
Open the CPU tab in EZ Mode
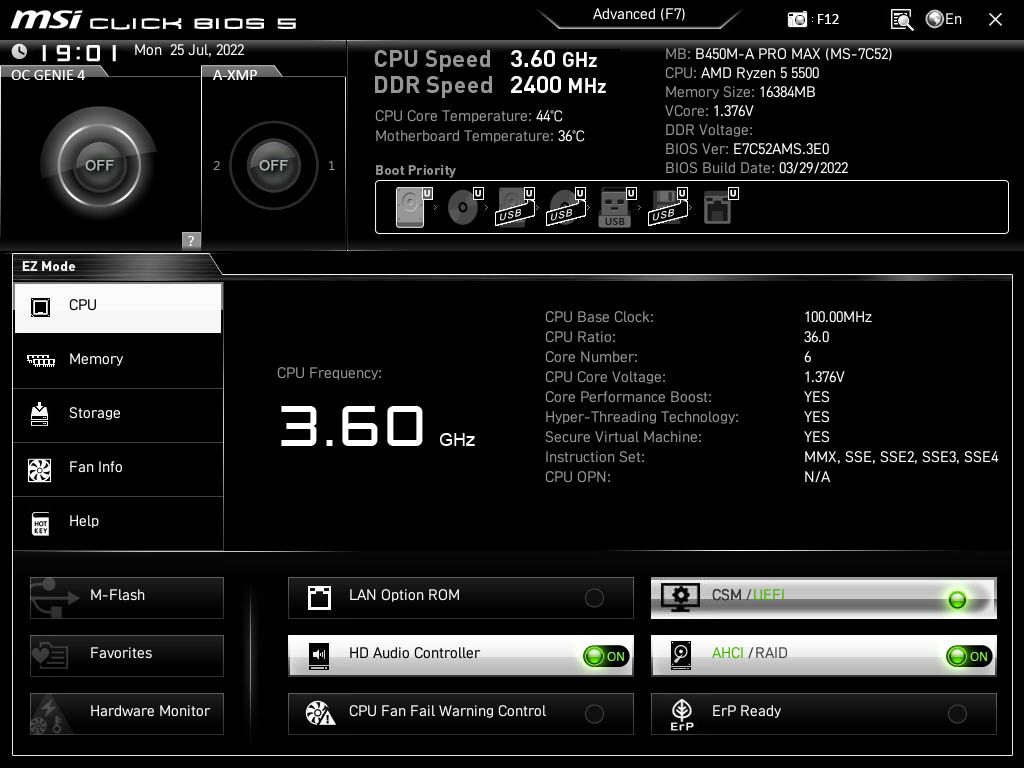pos(118,307)
